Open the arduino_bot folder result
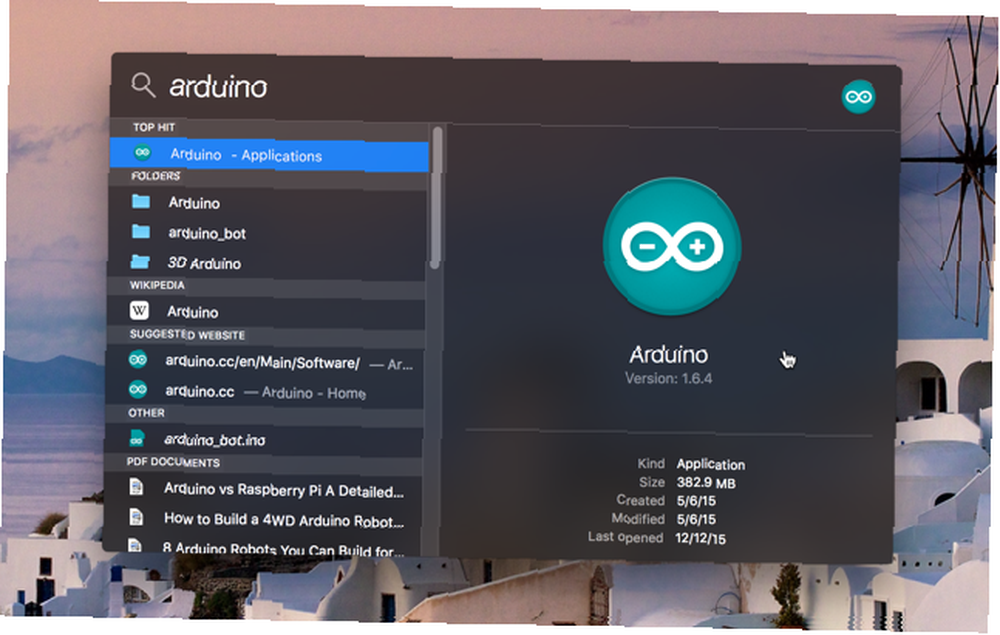 pyautogui.click(x=267, y=233)
